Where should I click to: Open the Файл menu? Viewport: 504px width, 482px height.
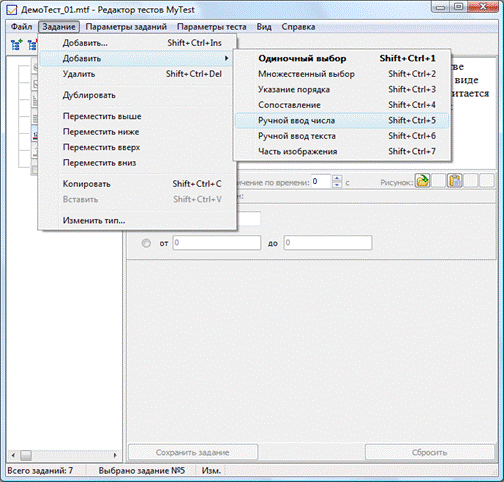[21, 27]
